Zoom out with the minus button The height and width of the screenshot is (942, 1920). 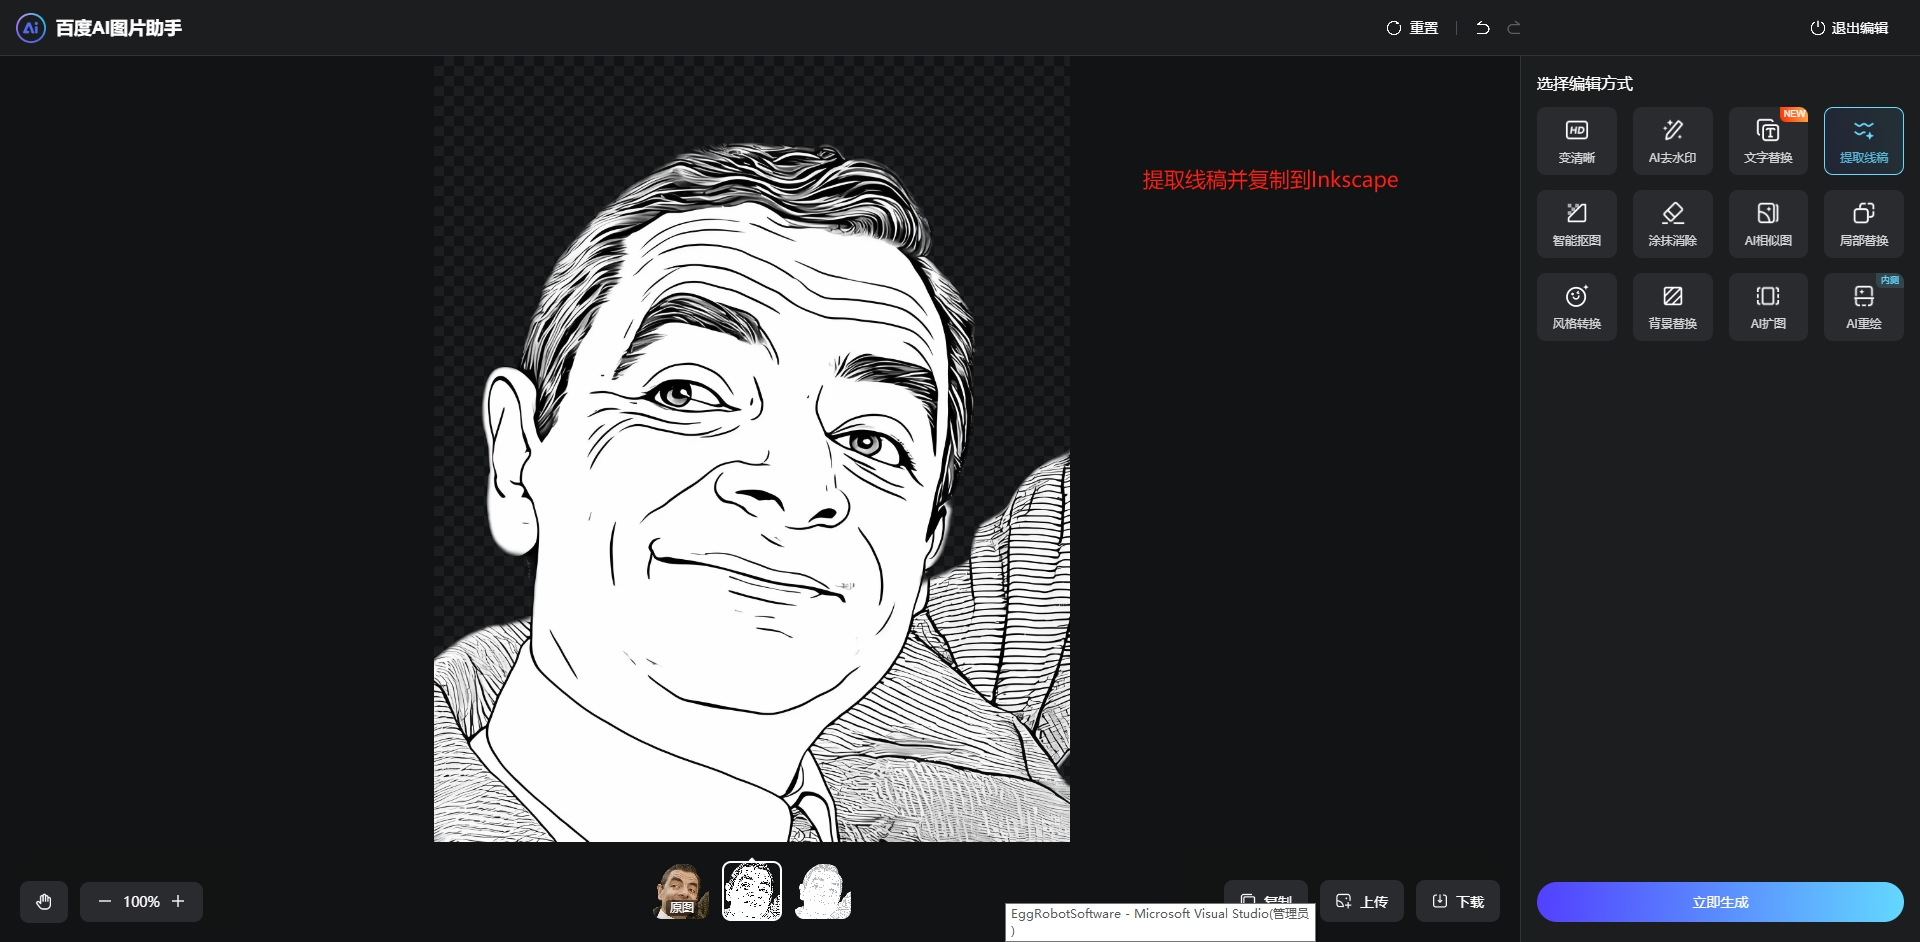pos(104,902)
